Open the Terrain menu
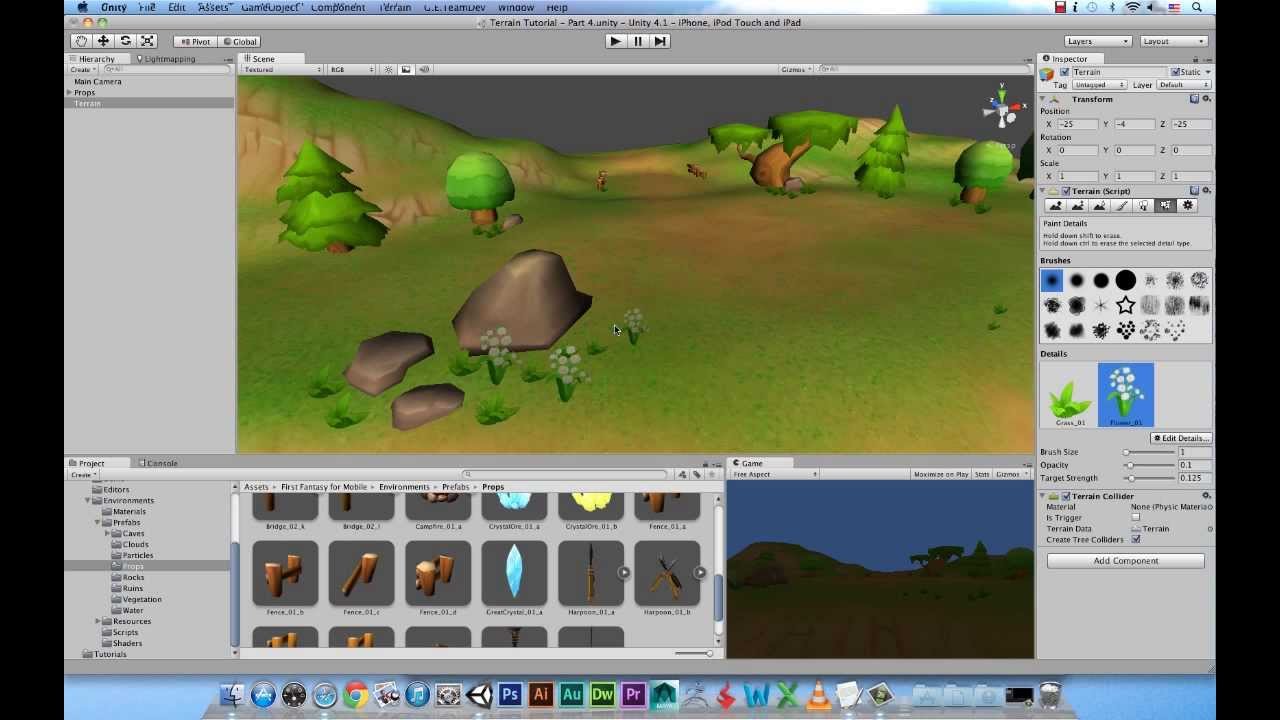The image size is (1280, 720). click(395, 7)
